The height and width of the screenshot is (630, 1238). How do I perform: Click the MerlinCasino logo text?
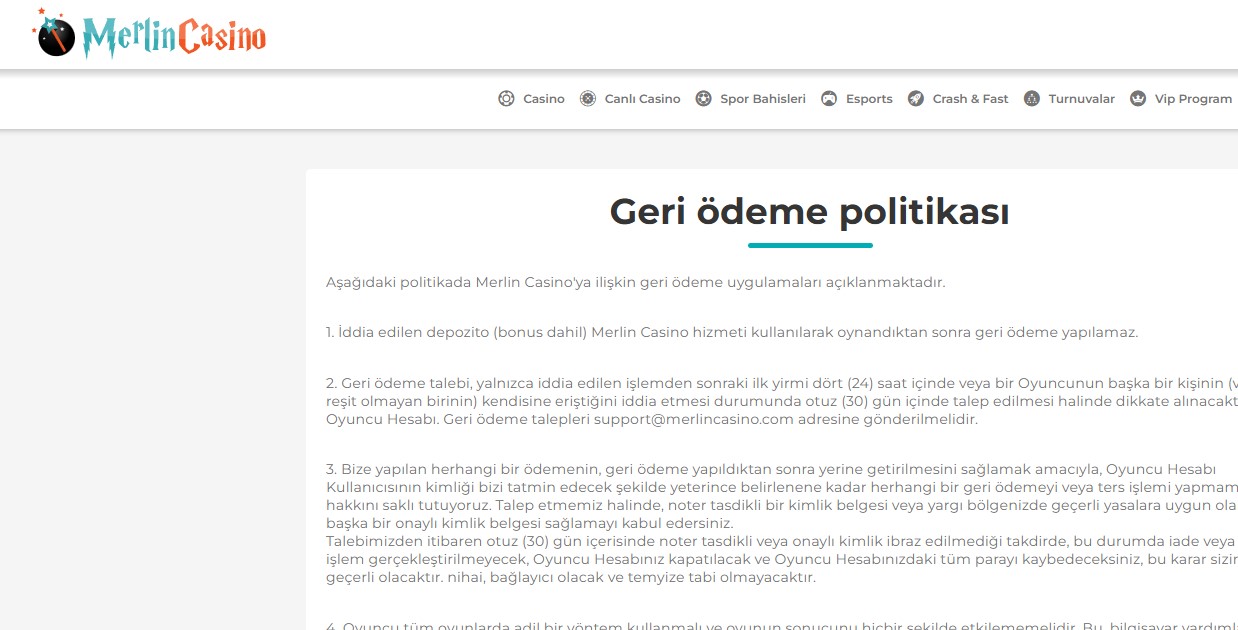pyautogui.click(x=174, y=38)
